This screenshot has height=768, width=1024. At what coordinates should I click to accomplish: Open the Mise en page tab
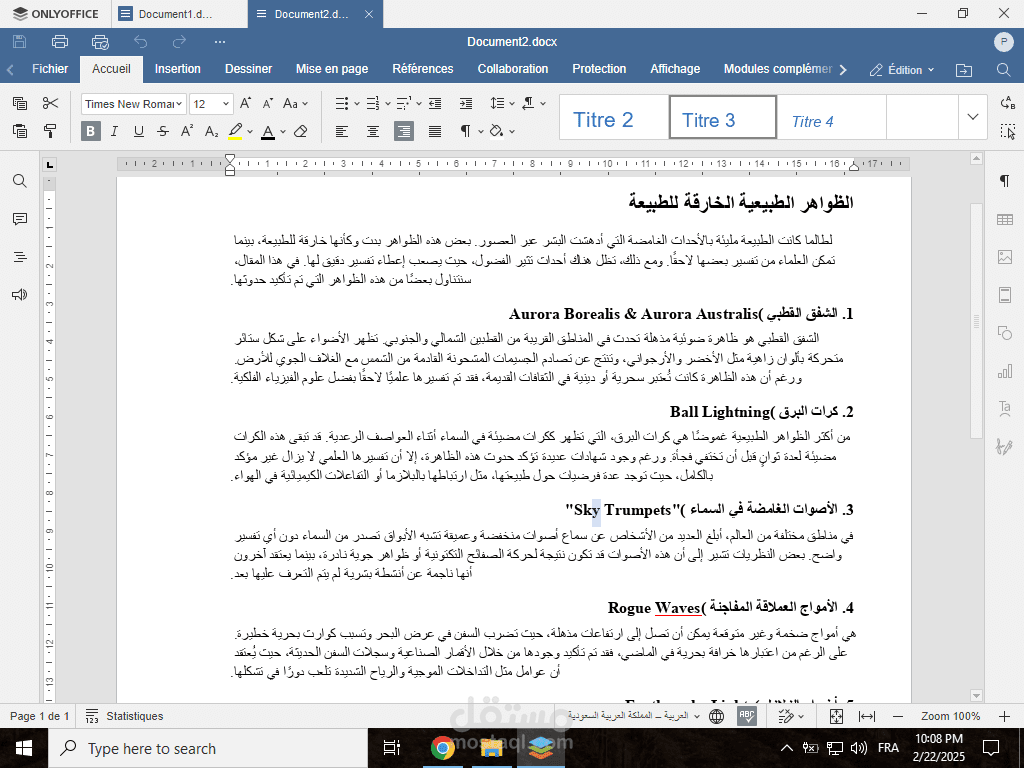[x=332, y=69]
